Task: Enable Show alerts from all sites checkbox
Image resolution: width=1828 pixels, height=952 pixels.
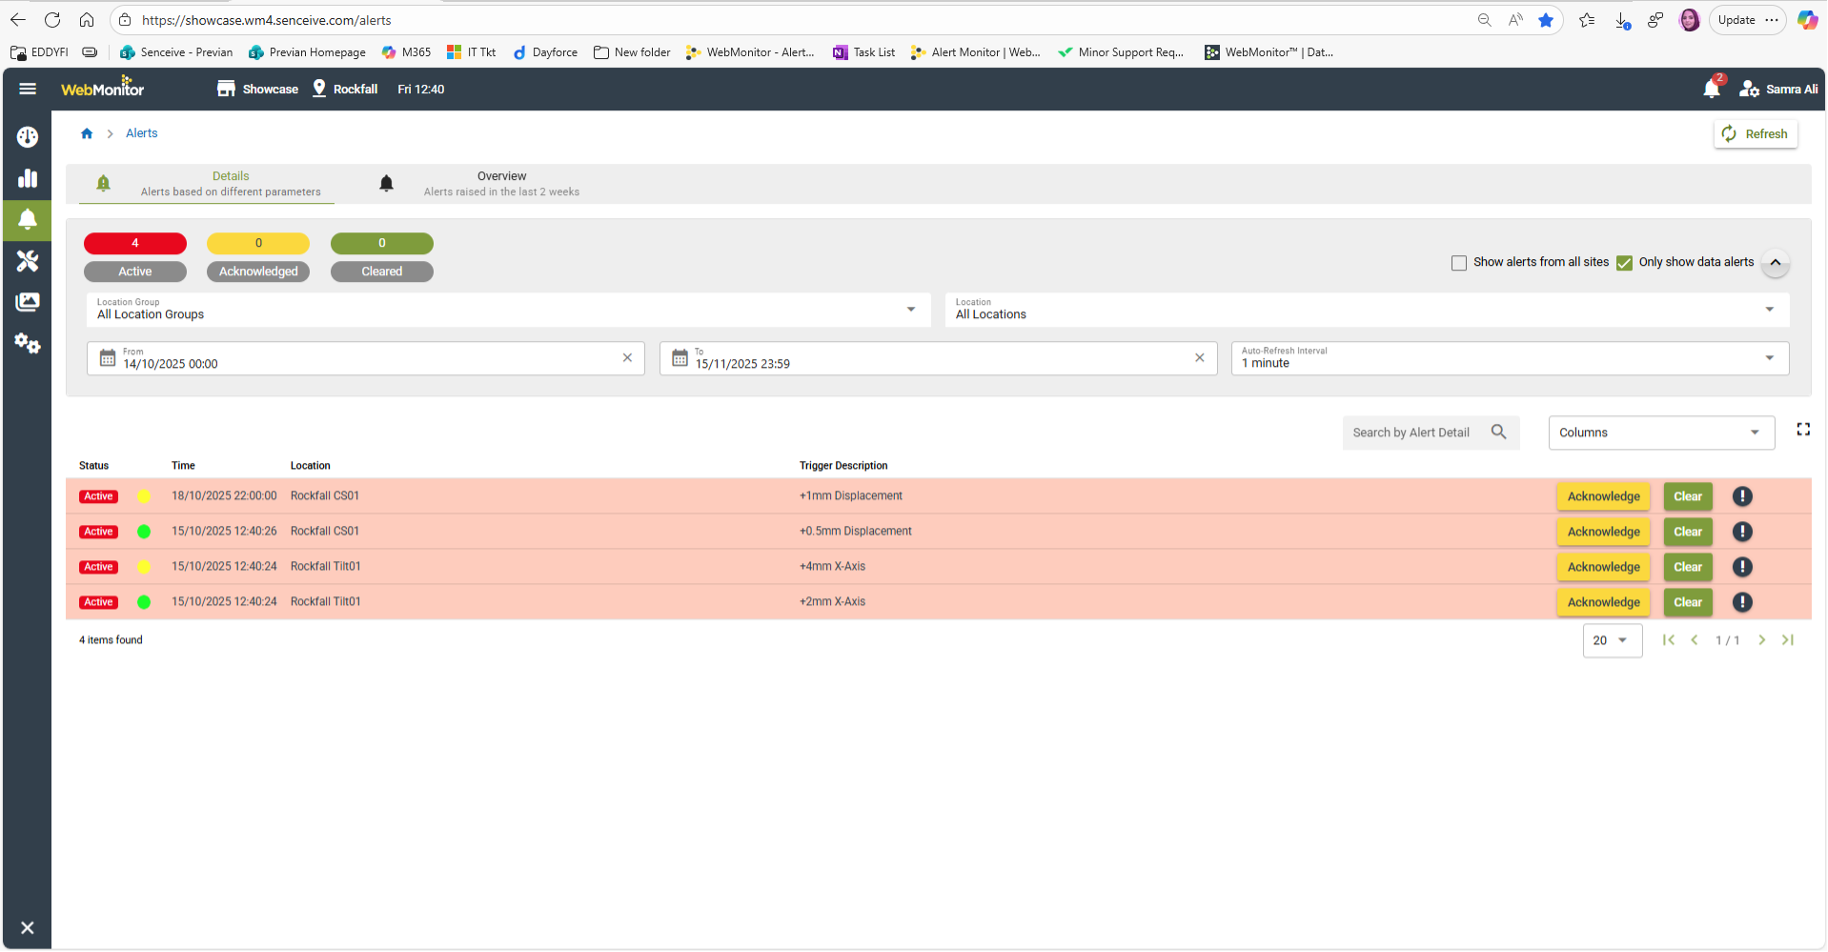Action: (x=1459, y=263)
